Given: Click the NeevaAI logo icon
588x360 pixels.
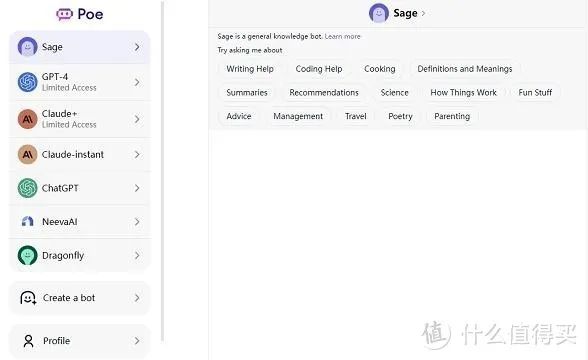Looking at the screenshot, I should 27,222.
